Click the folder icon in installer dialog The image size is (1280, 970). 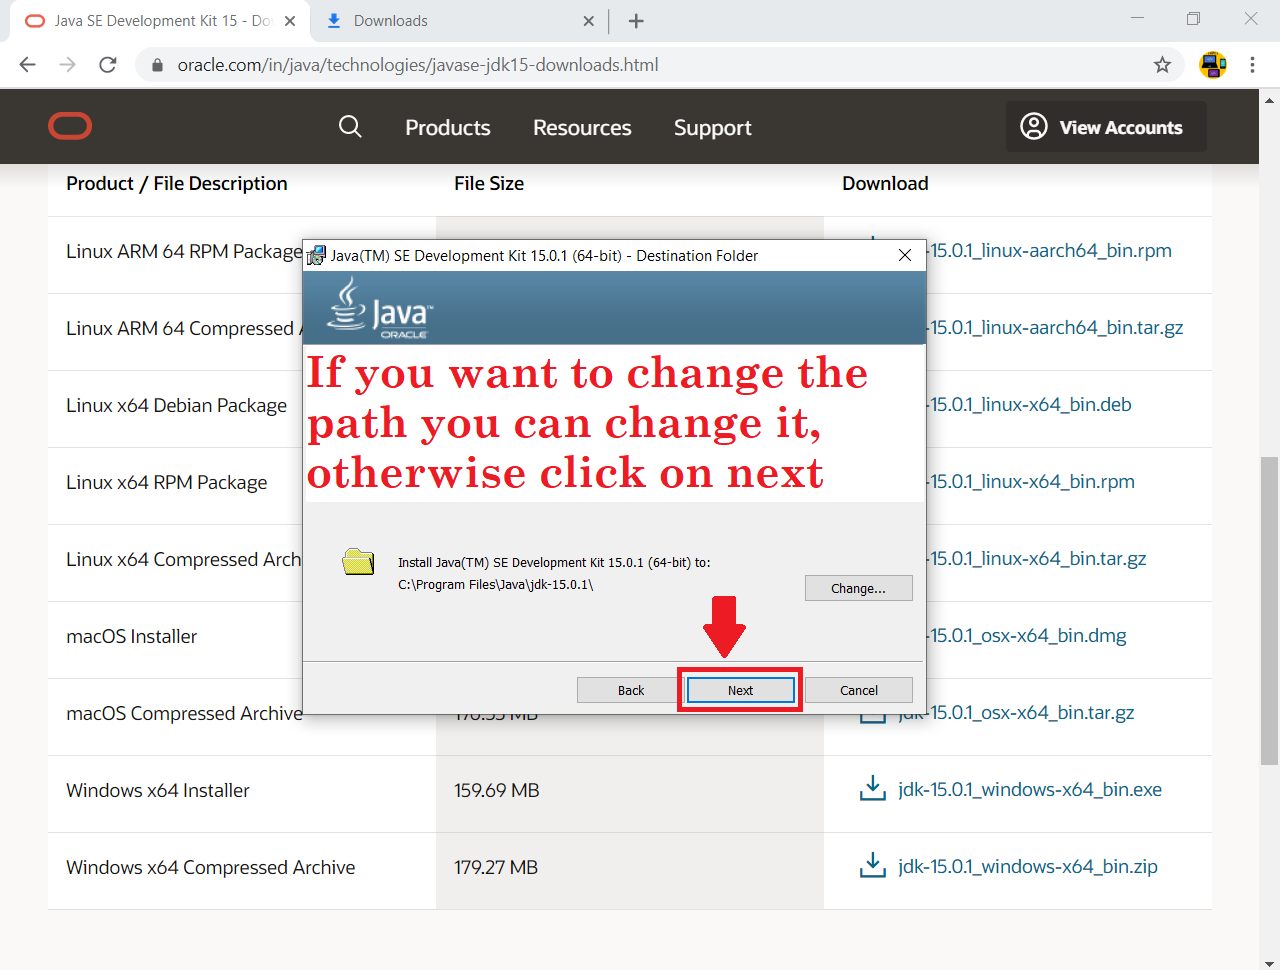point(358,561)
